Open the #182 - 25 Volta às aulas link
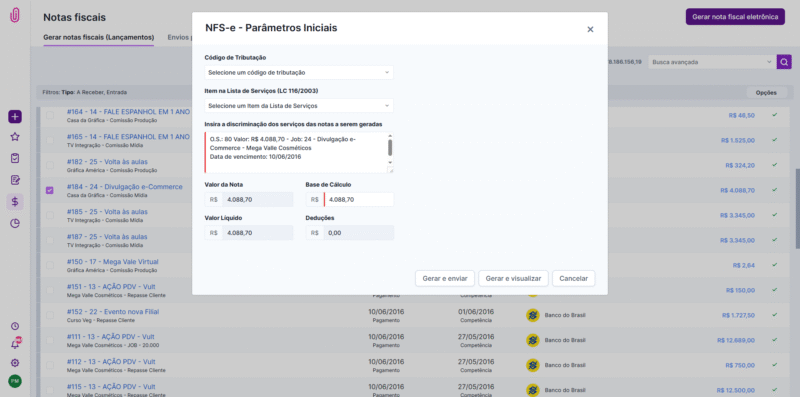Viewport: 800px width, 397px height. tap(107, 162)
